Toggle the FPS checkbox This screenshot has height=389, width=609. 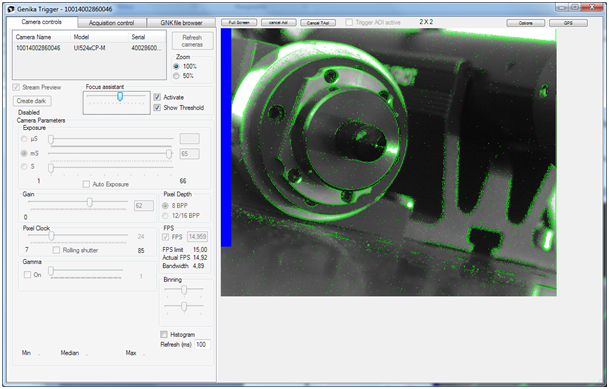[165, 237]
